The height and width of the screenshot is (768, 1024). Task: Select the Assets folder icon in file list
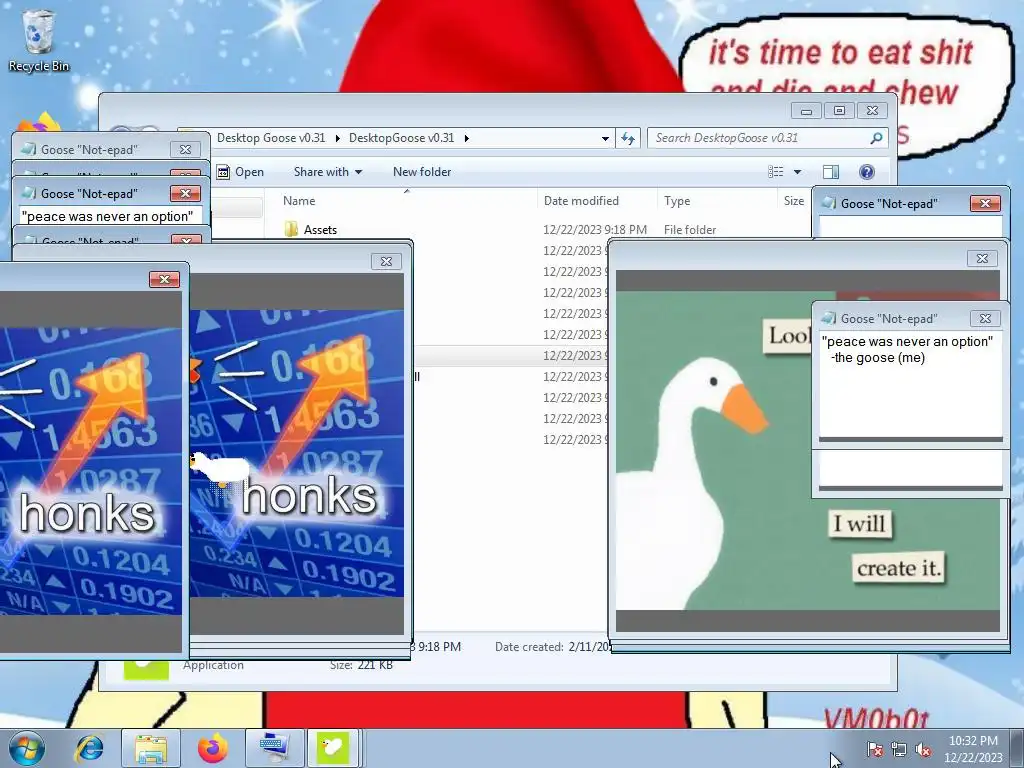[x=291, y=229]
